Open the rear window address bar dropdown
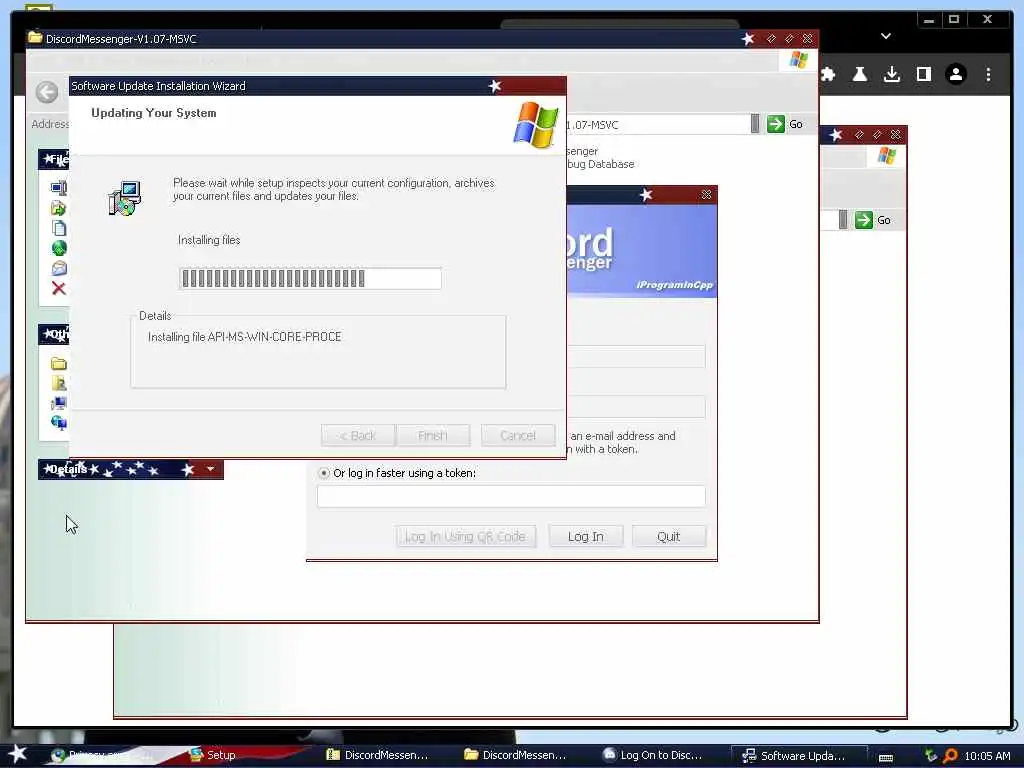The width and height of the screenshot is (1024, 768). click(x=843, y=220)
